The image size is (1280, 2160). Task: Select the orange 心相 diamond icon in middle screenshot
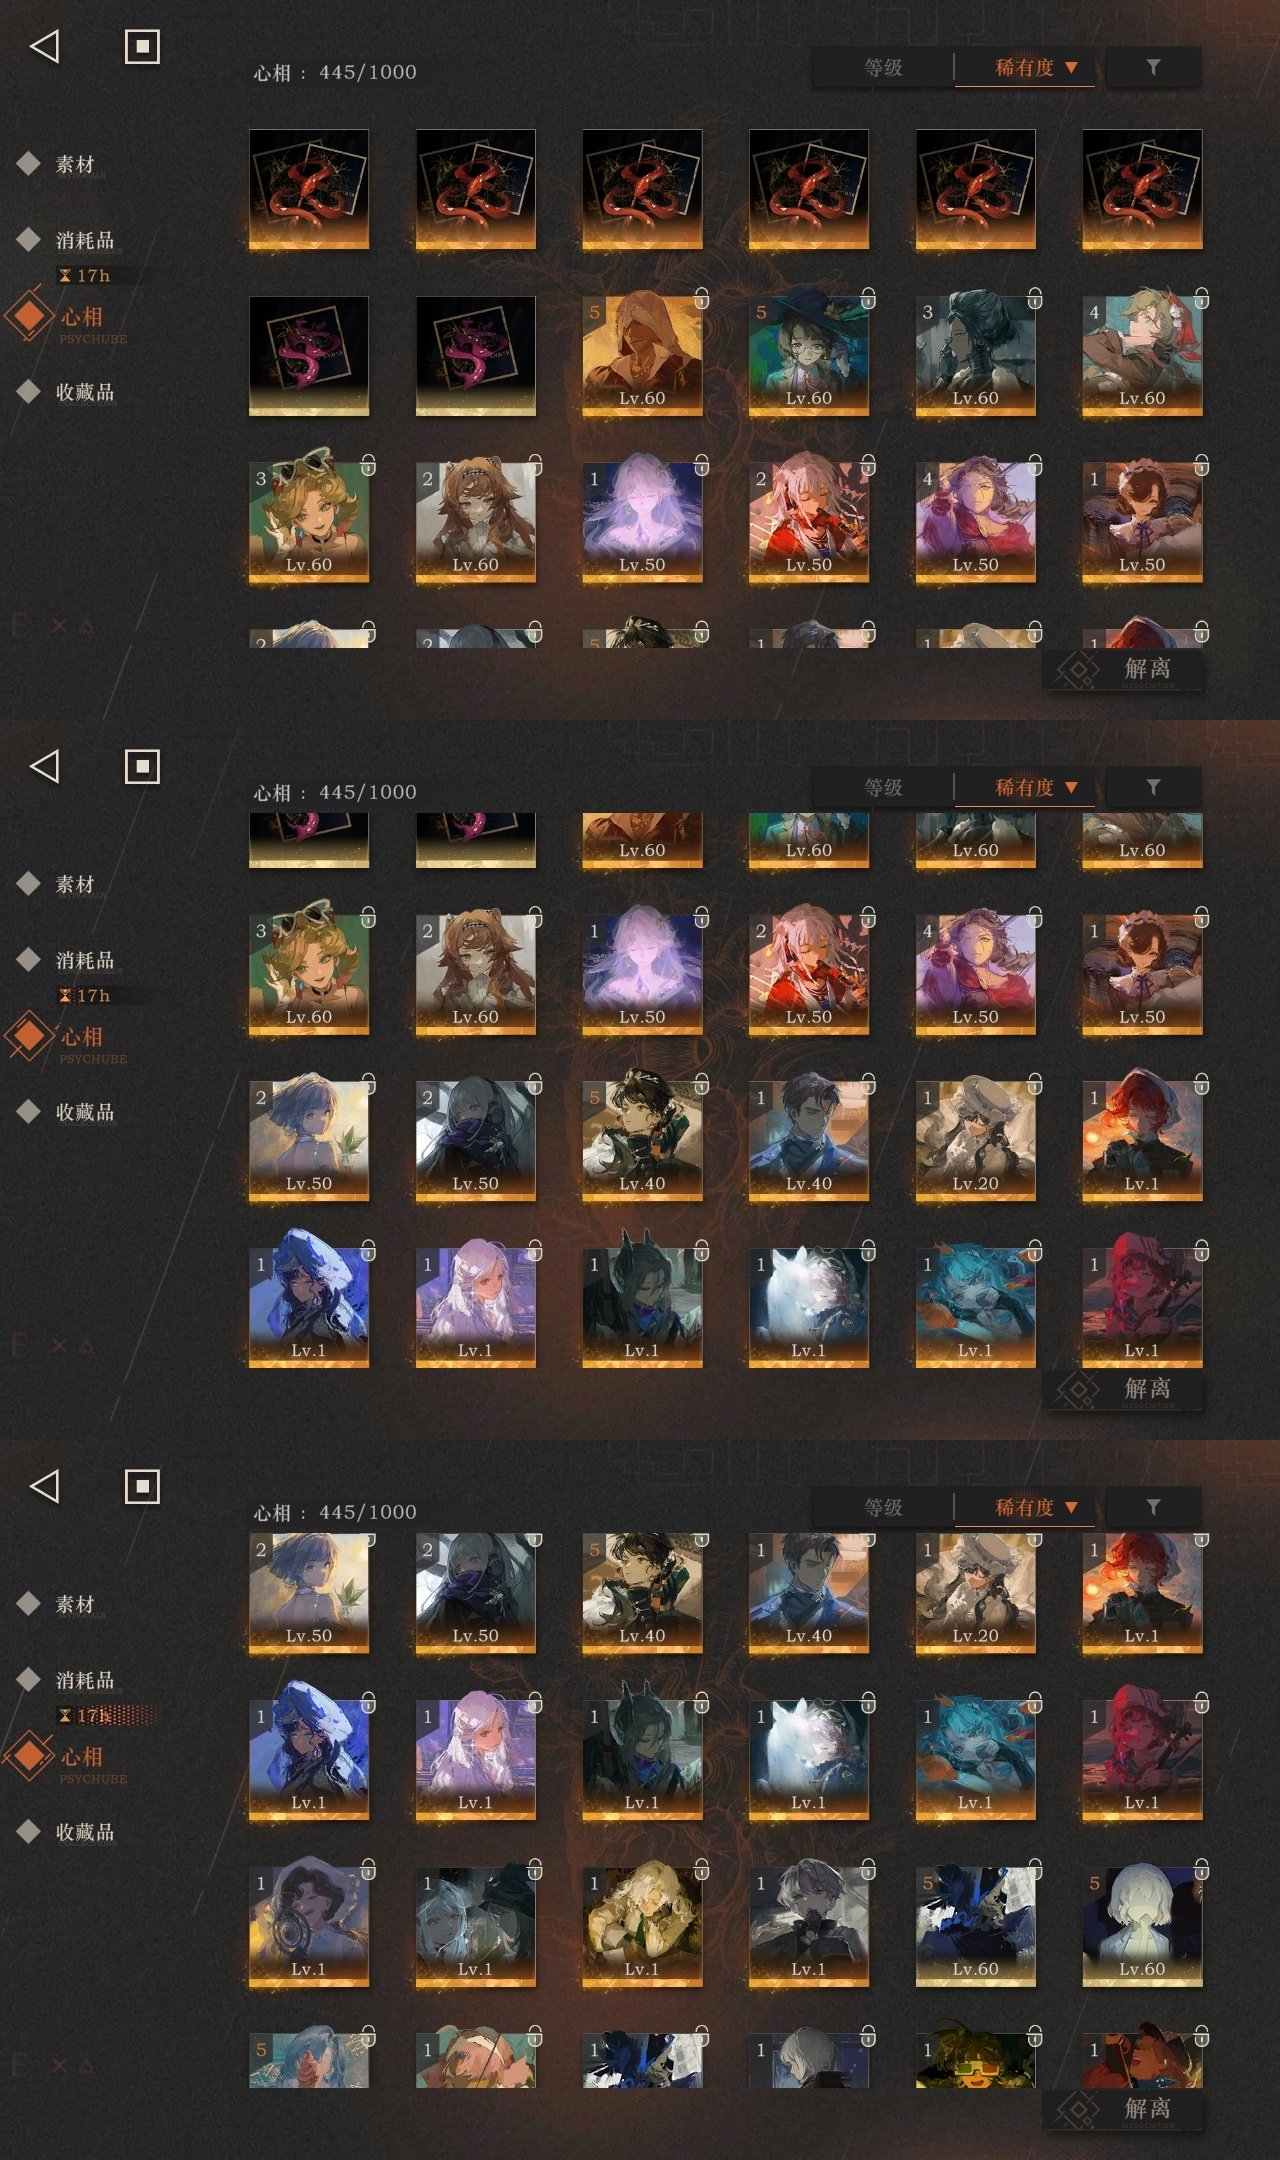tap(30, 1035)
